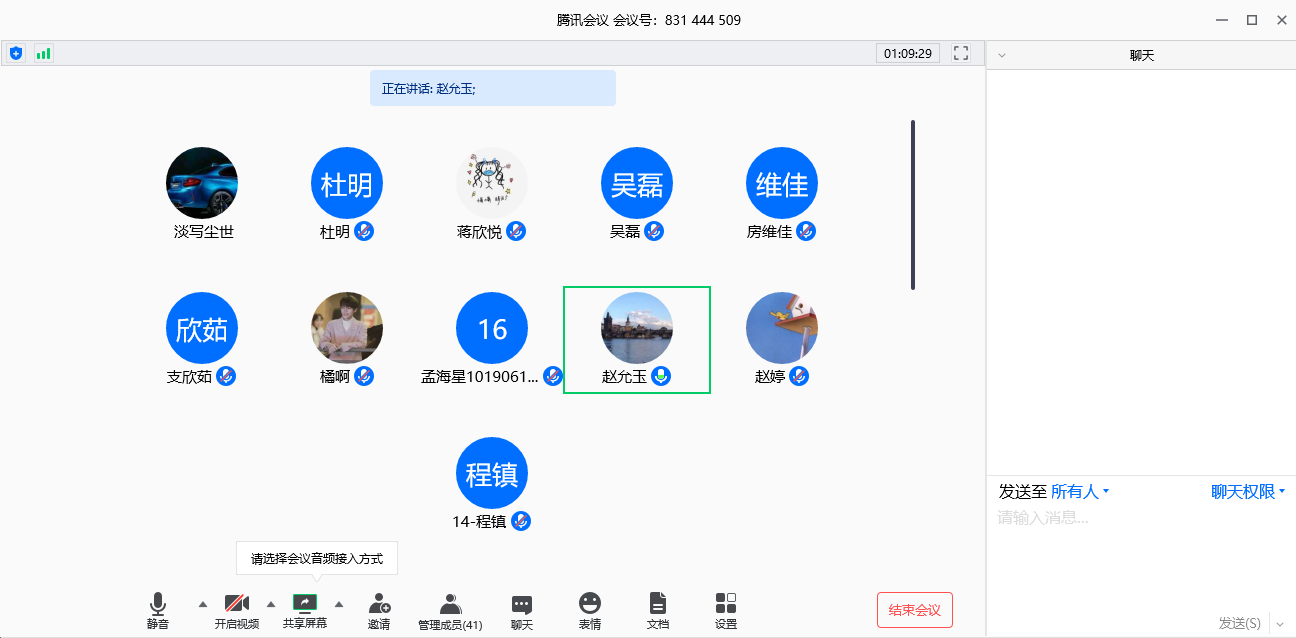Open the 聊天权限 permissions dropdown
This screenshot has height=638, width=1296.
[x=1247, y=492]
